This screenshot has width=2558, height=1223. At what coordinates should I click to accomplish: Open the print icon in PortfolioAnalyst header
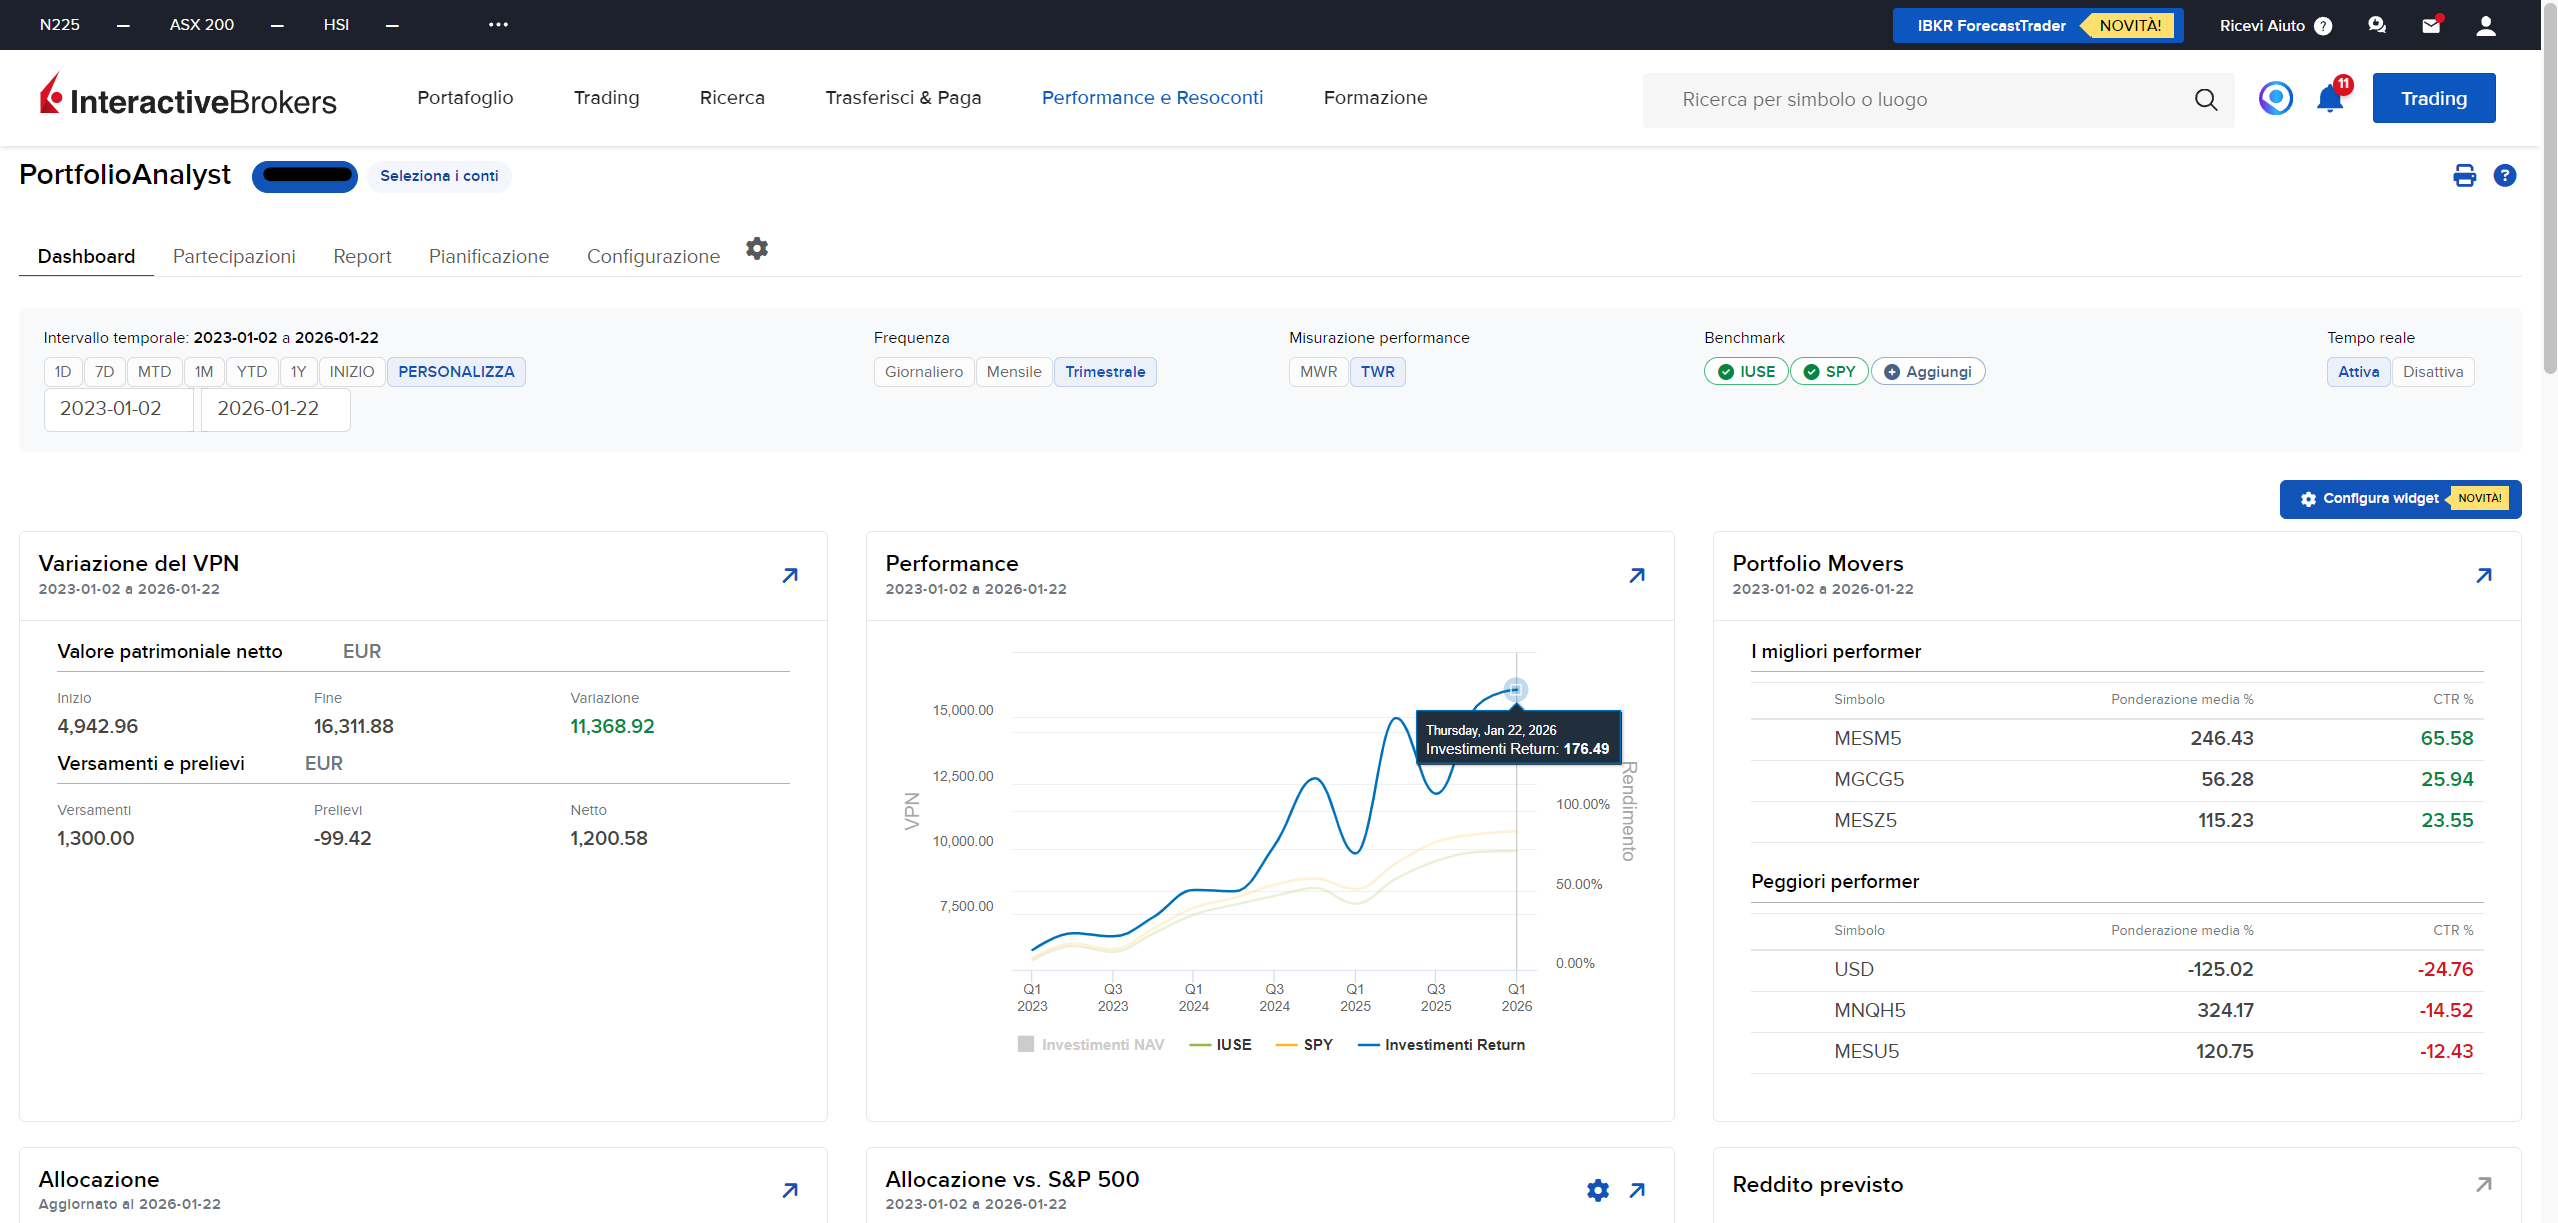pos(2464,176)
